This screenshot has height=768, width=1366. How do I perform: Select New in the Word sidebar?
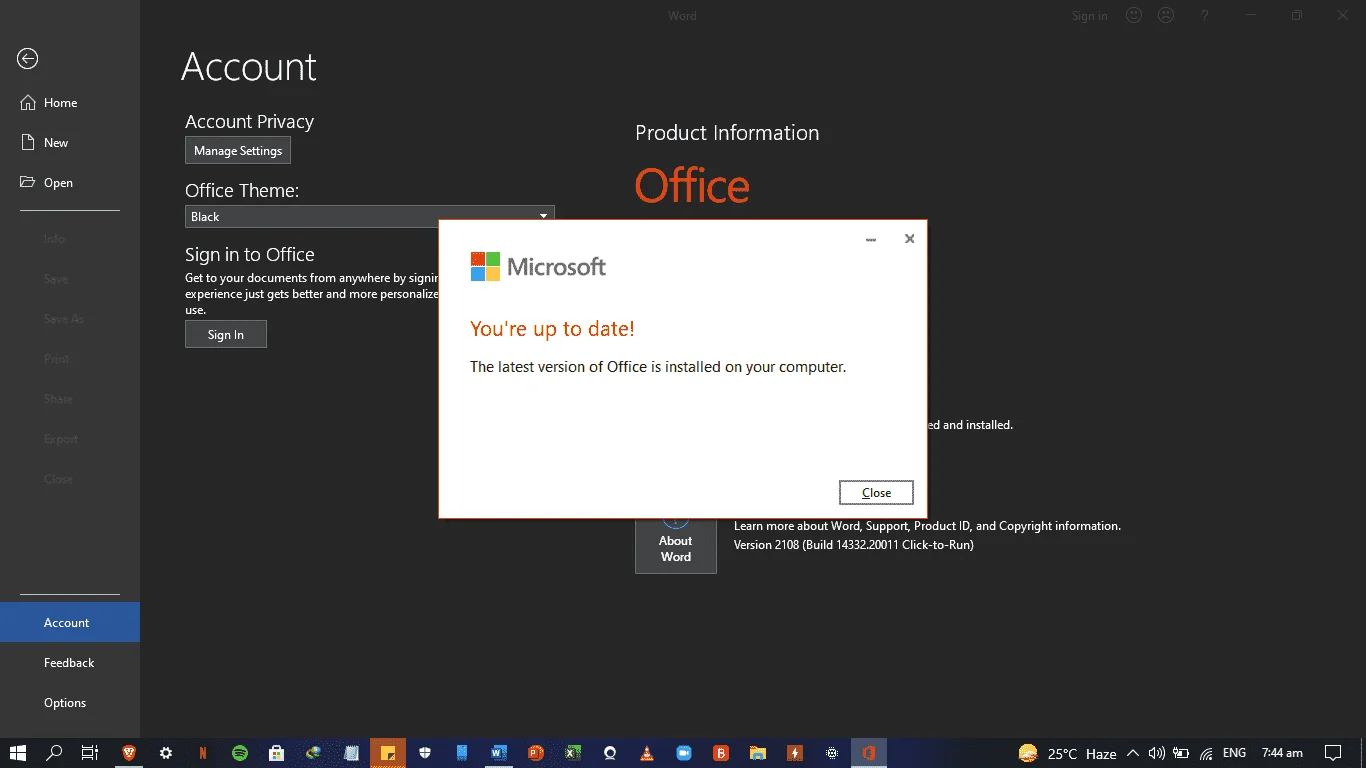(70, 143)
